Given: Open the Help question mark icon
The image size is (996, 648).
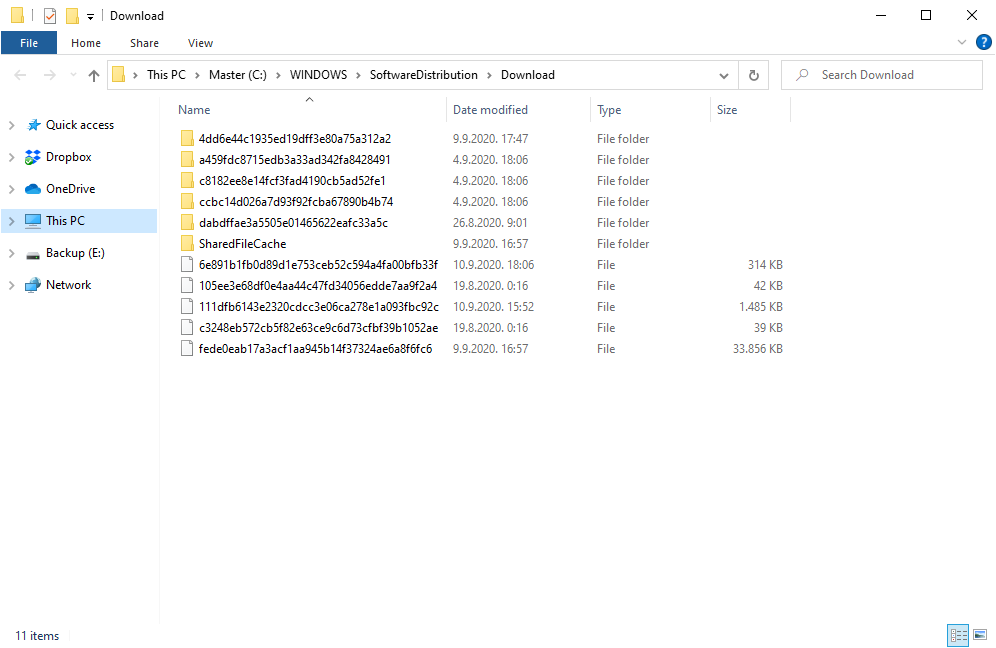Looking at the screenshot, I should point(983,43).
